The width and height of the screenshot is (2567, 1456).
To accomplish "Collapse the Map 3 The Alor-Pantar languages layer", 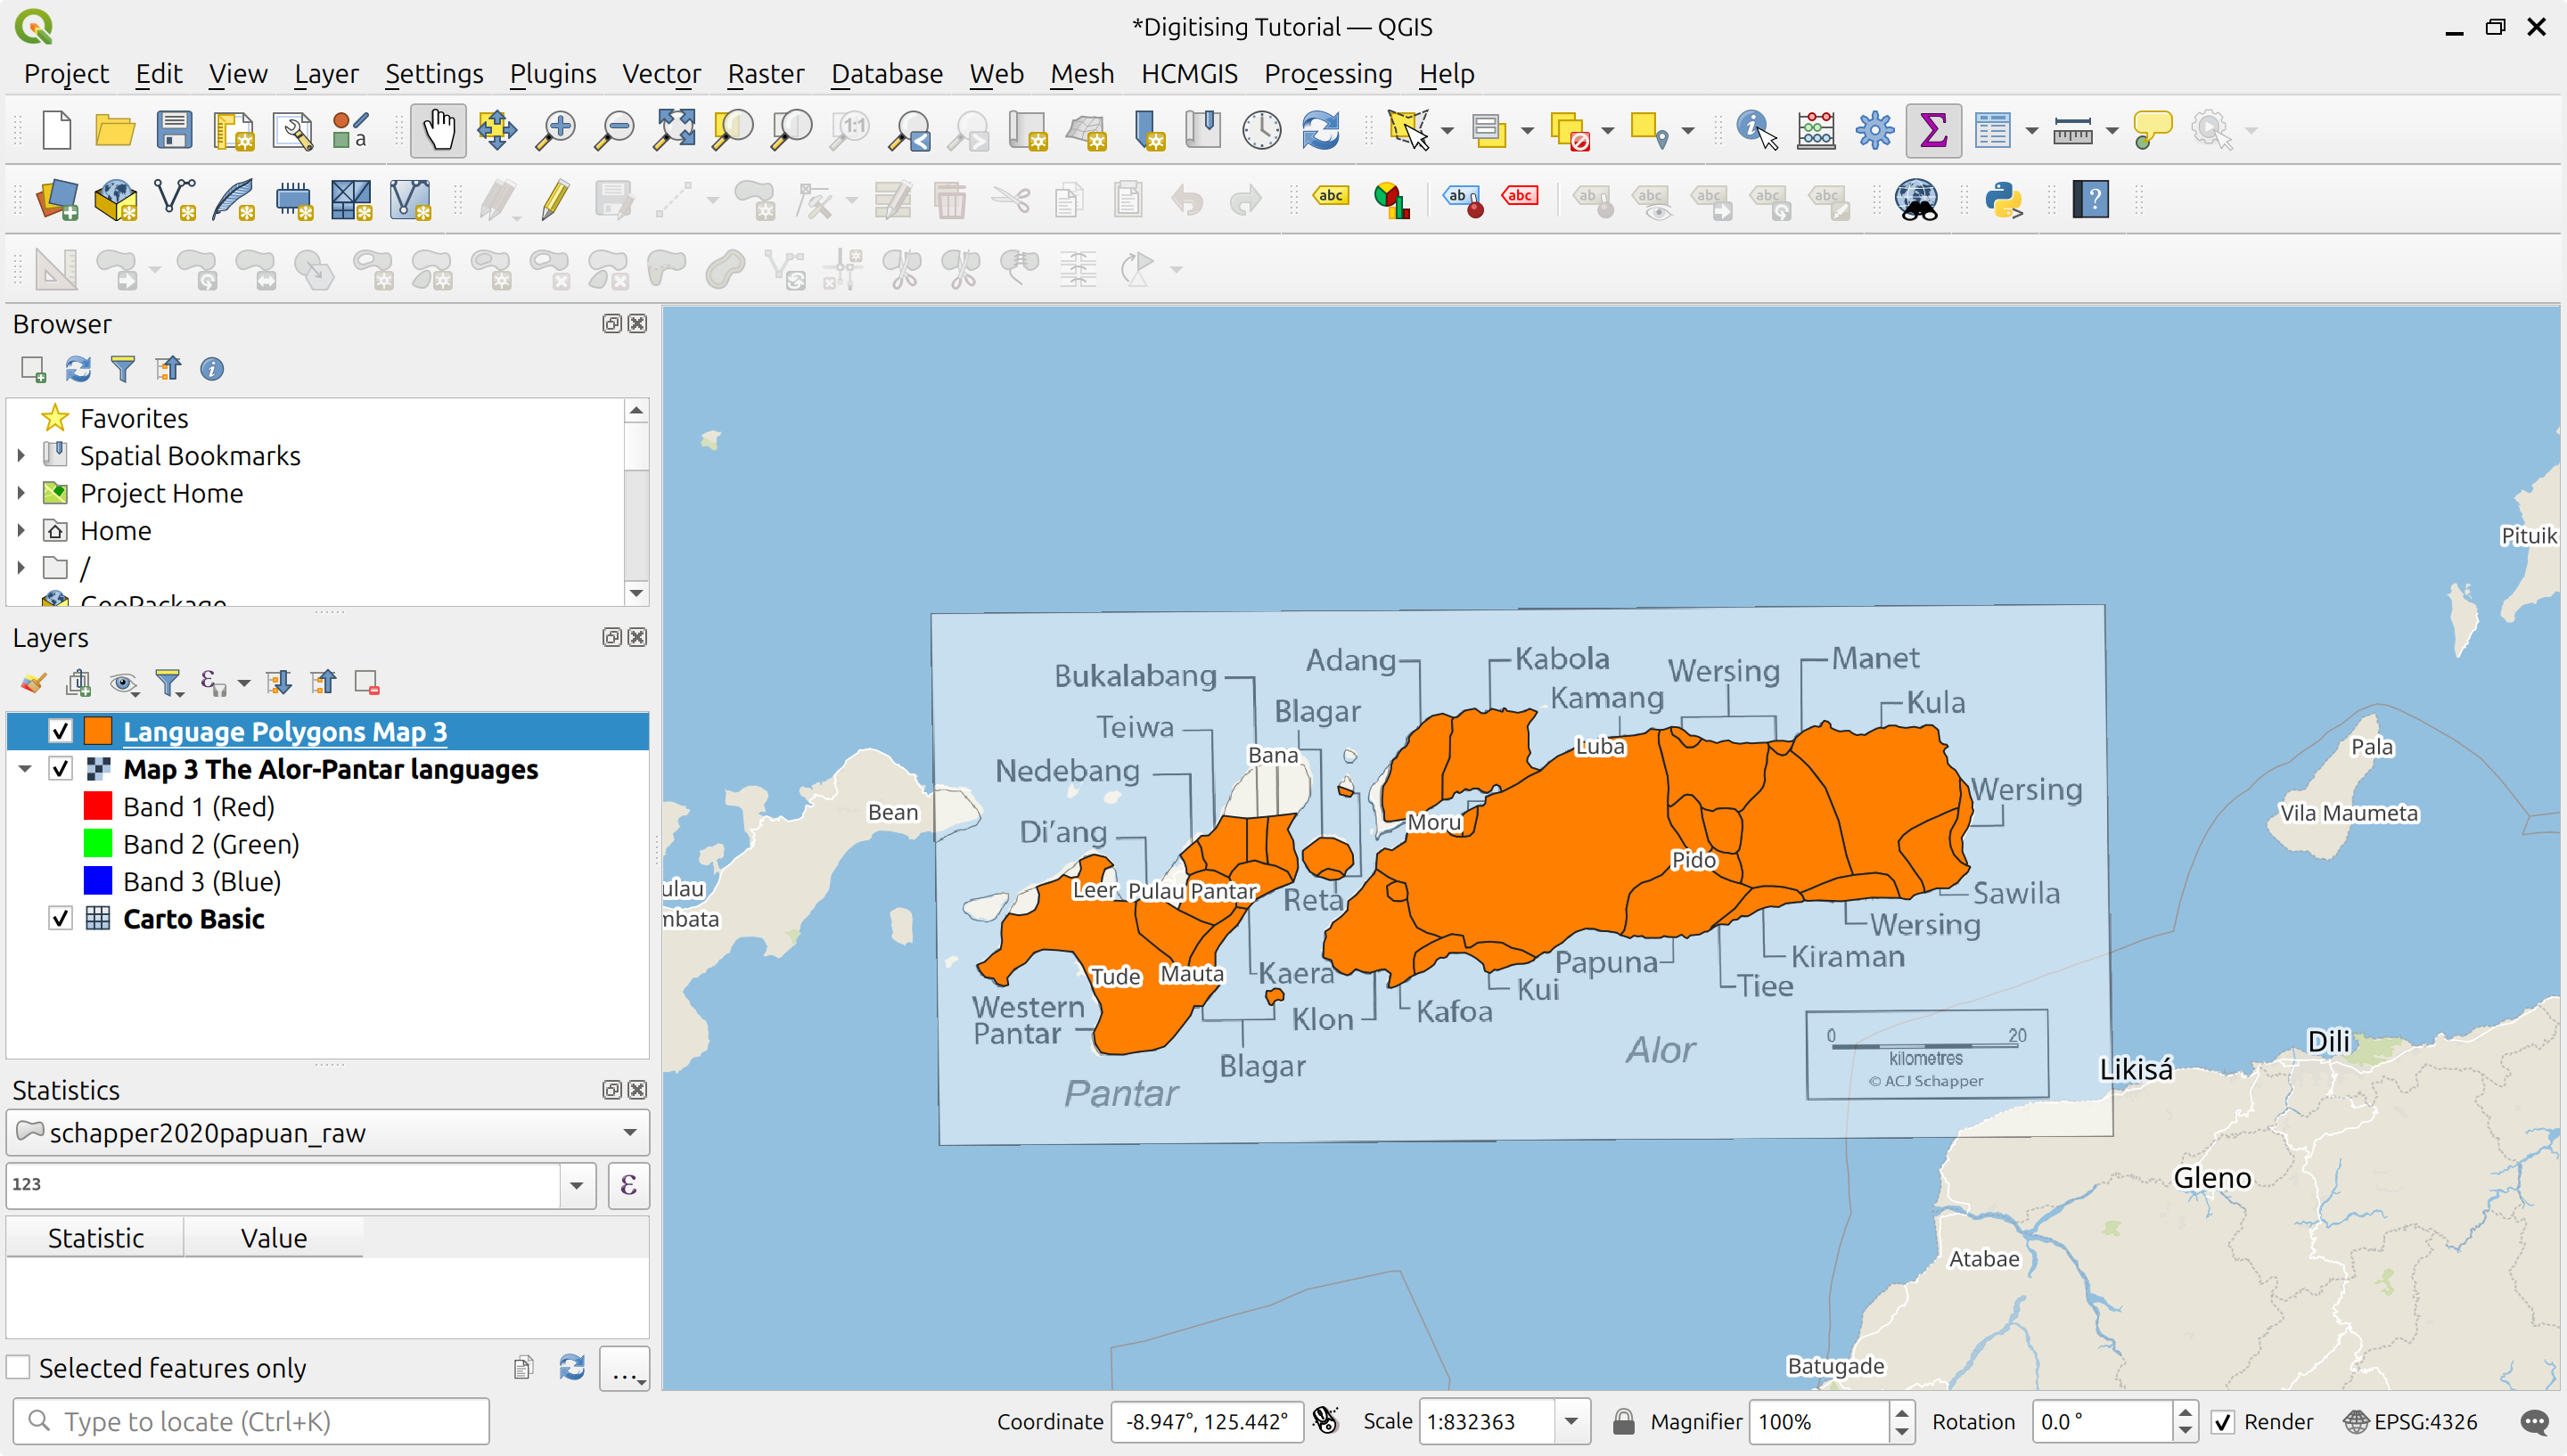I will [24, 768].
